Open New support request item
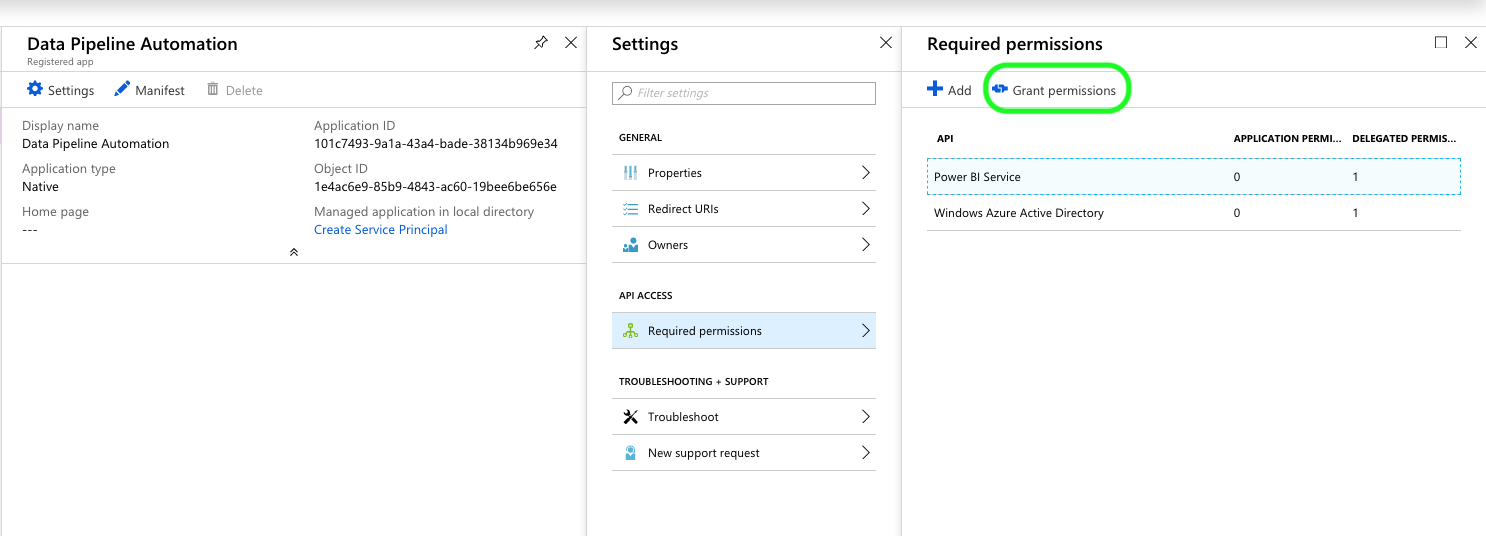This screenshot has width=1486, height=536. [744, 453]
